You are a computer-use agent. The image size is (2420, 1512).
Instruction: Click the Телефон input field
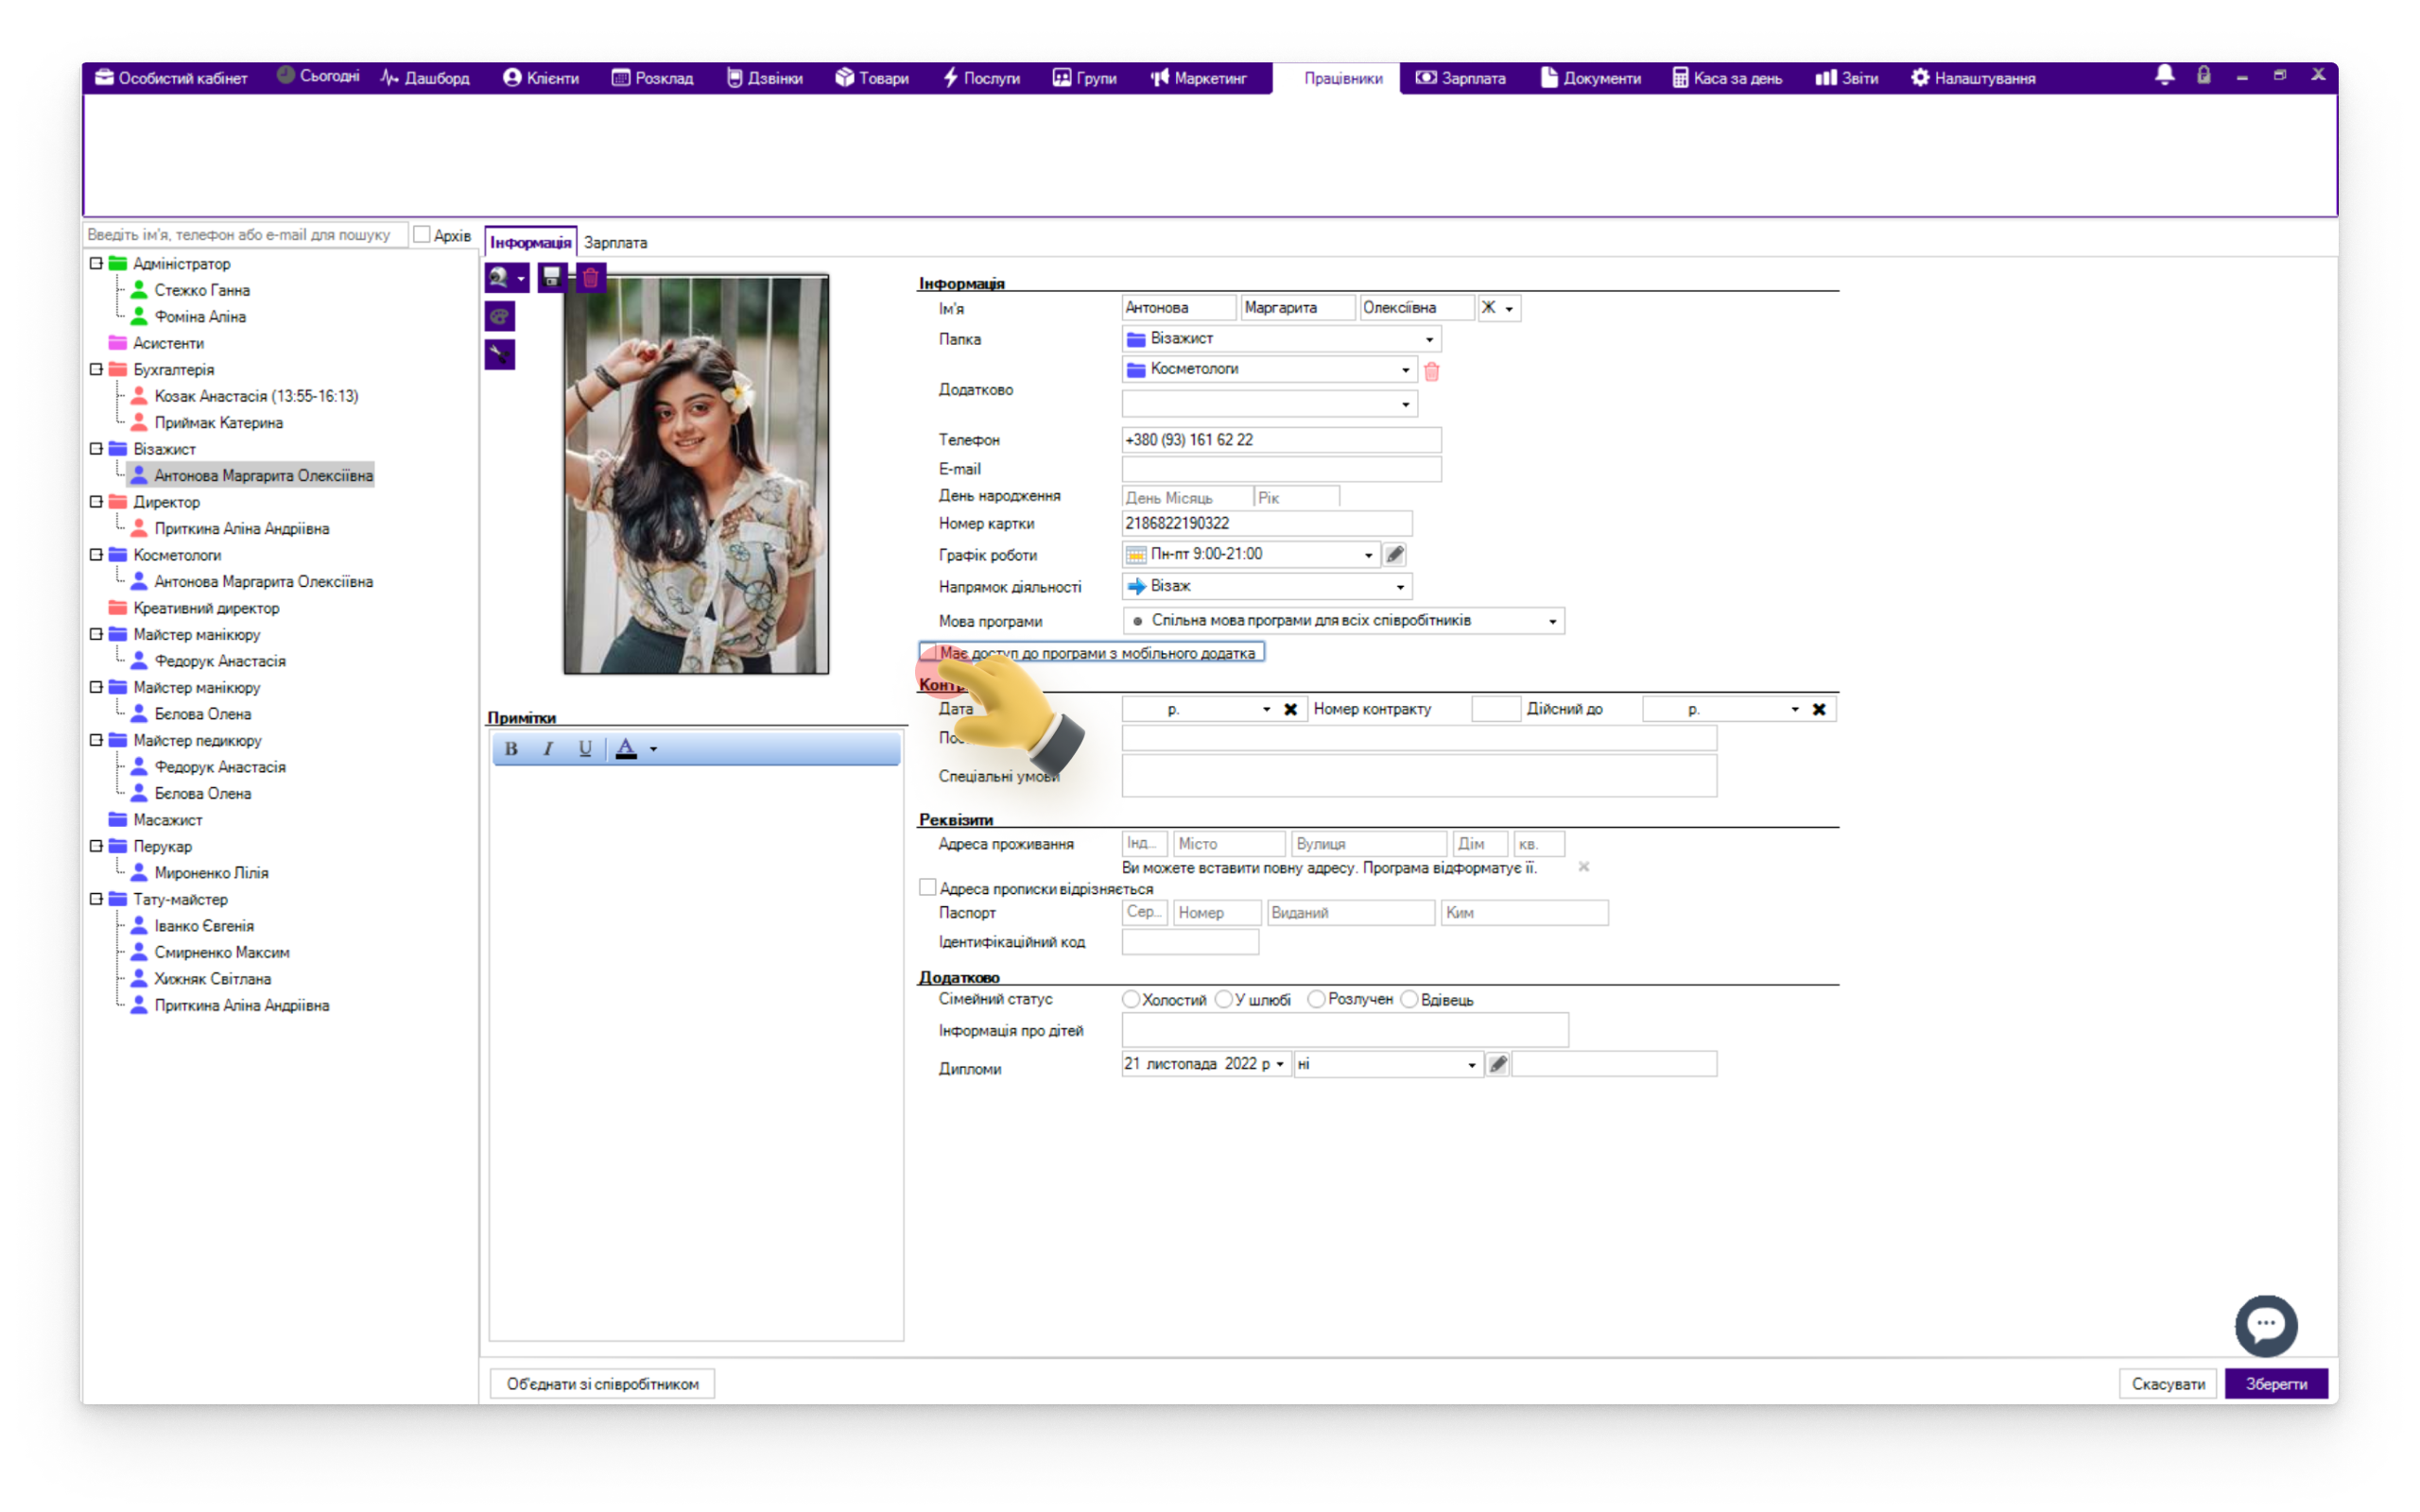1281,440
